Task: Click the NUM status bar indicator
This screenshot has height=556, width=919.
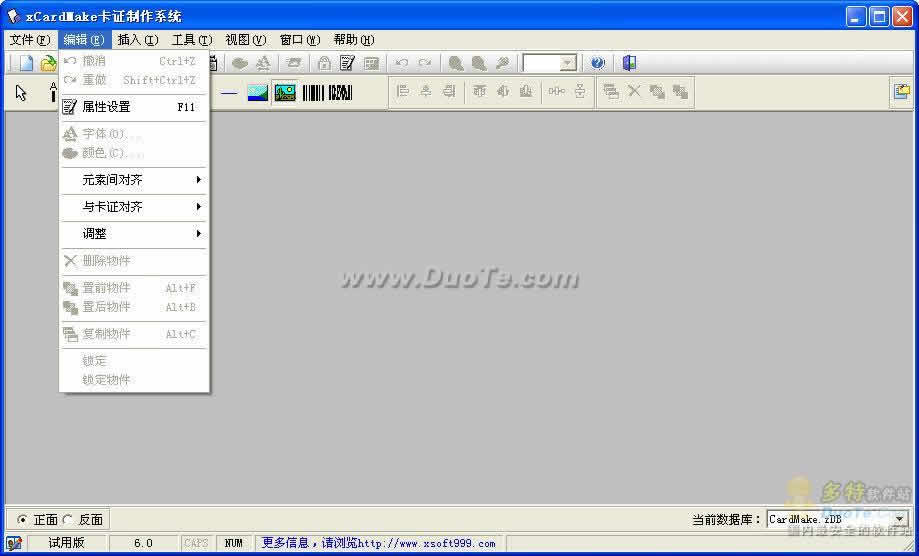Action: tap(233, 544)
